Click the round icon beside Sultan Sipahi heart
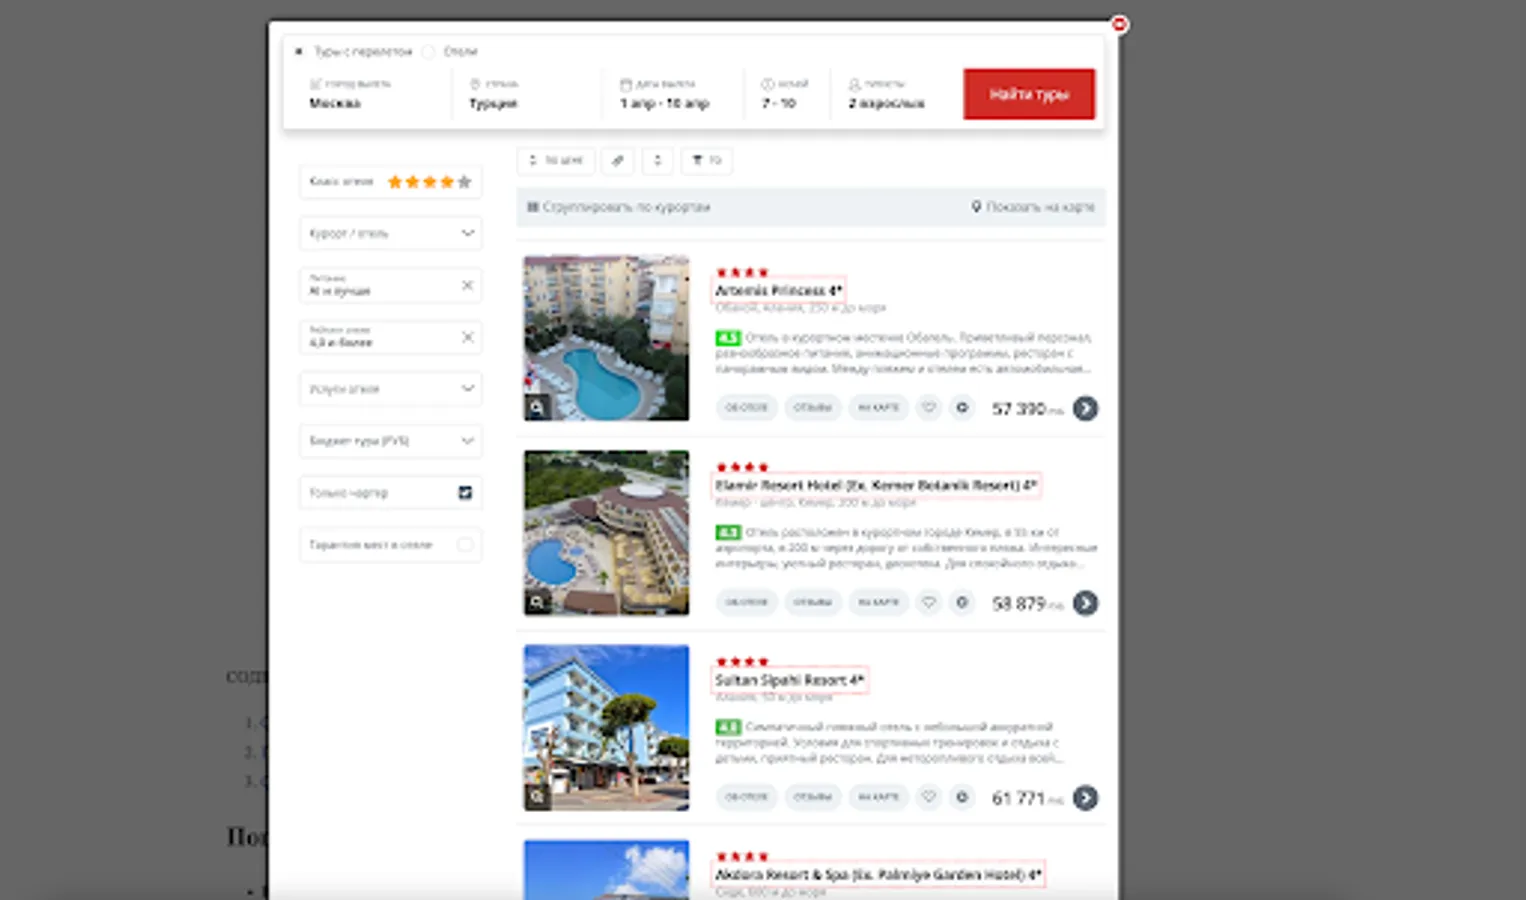The height and width of the screenshot is (900, 1526). [962, 798]
